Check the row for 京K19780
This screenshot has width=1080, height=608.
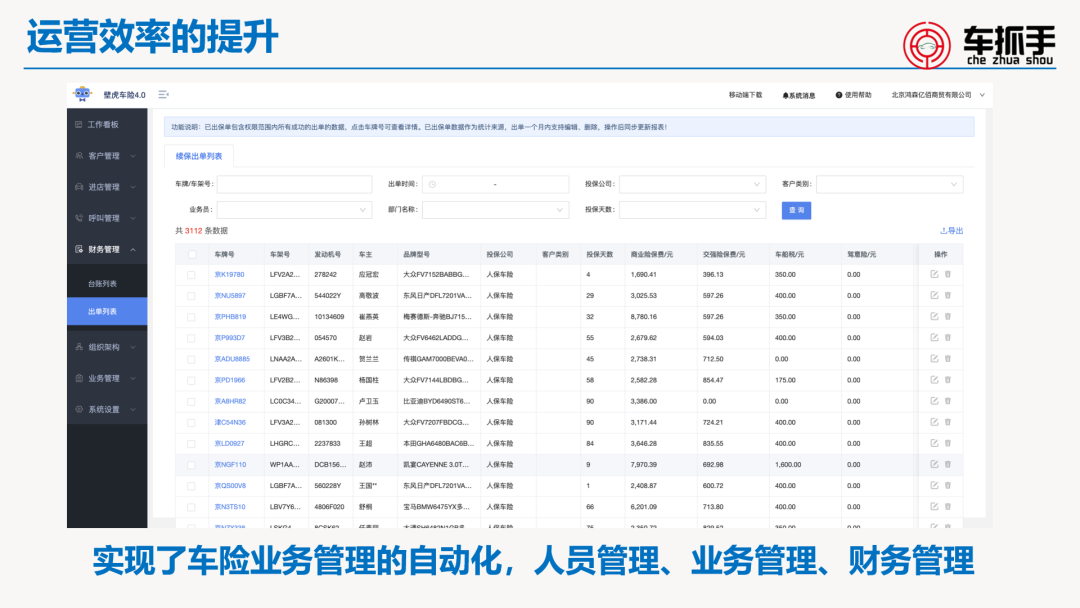[191, 275]
